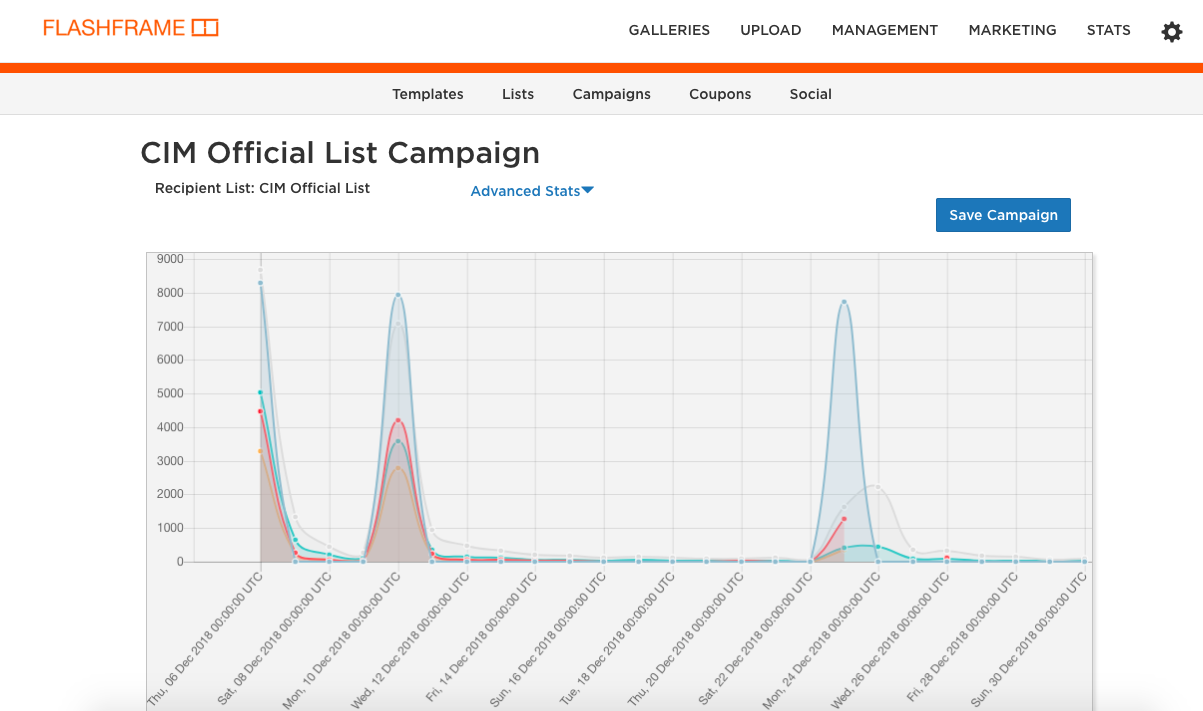Open the Coupons tab
The height and width of the screenshot is (711, 1203).
(x=720, y=94)
